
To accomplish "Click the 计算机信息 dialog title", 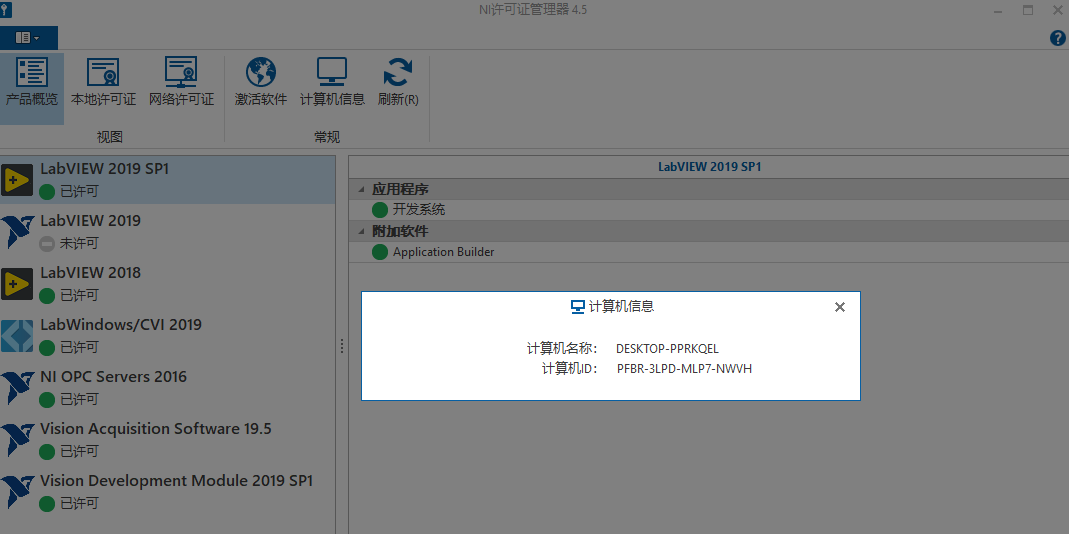I will [621, 307].
